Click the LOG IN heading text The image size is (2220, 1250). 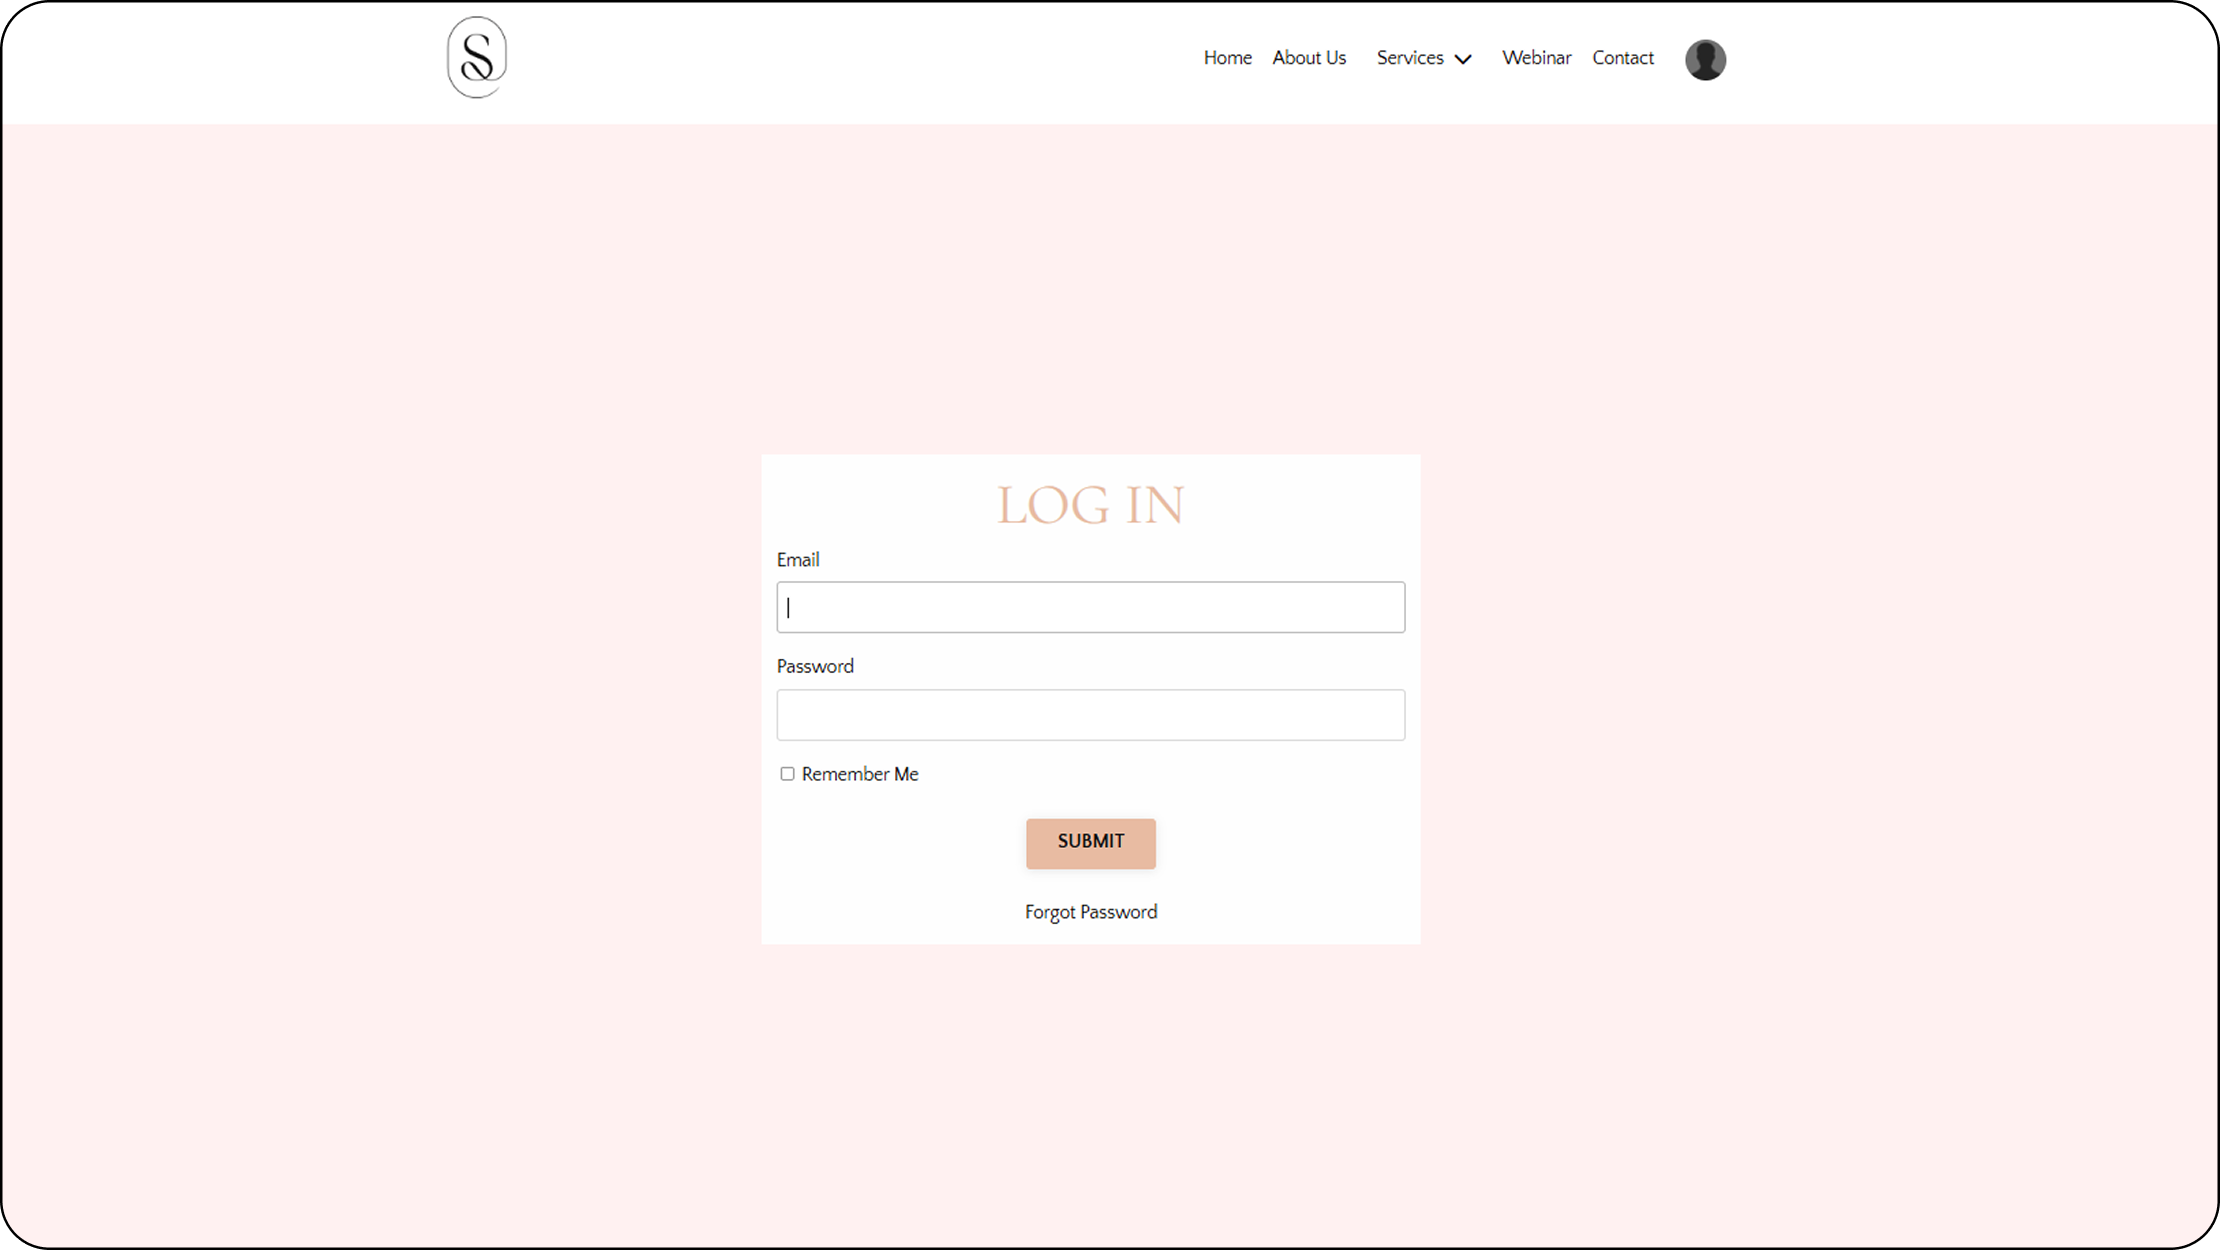tap(1090, 505)
